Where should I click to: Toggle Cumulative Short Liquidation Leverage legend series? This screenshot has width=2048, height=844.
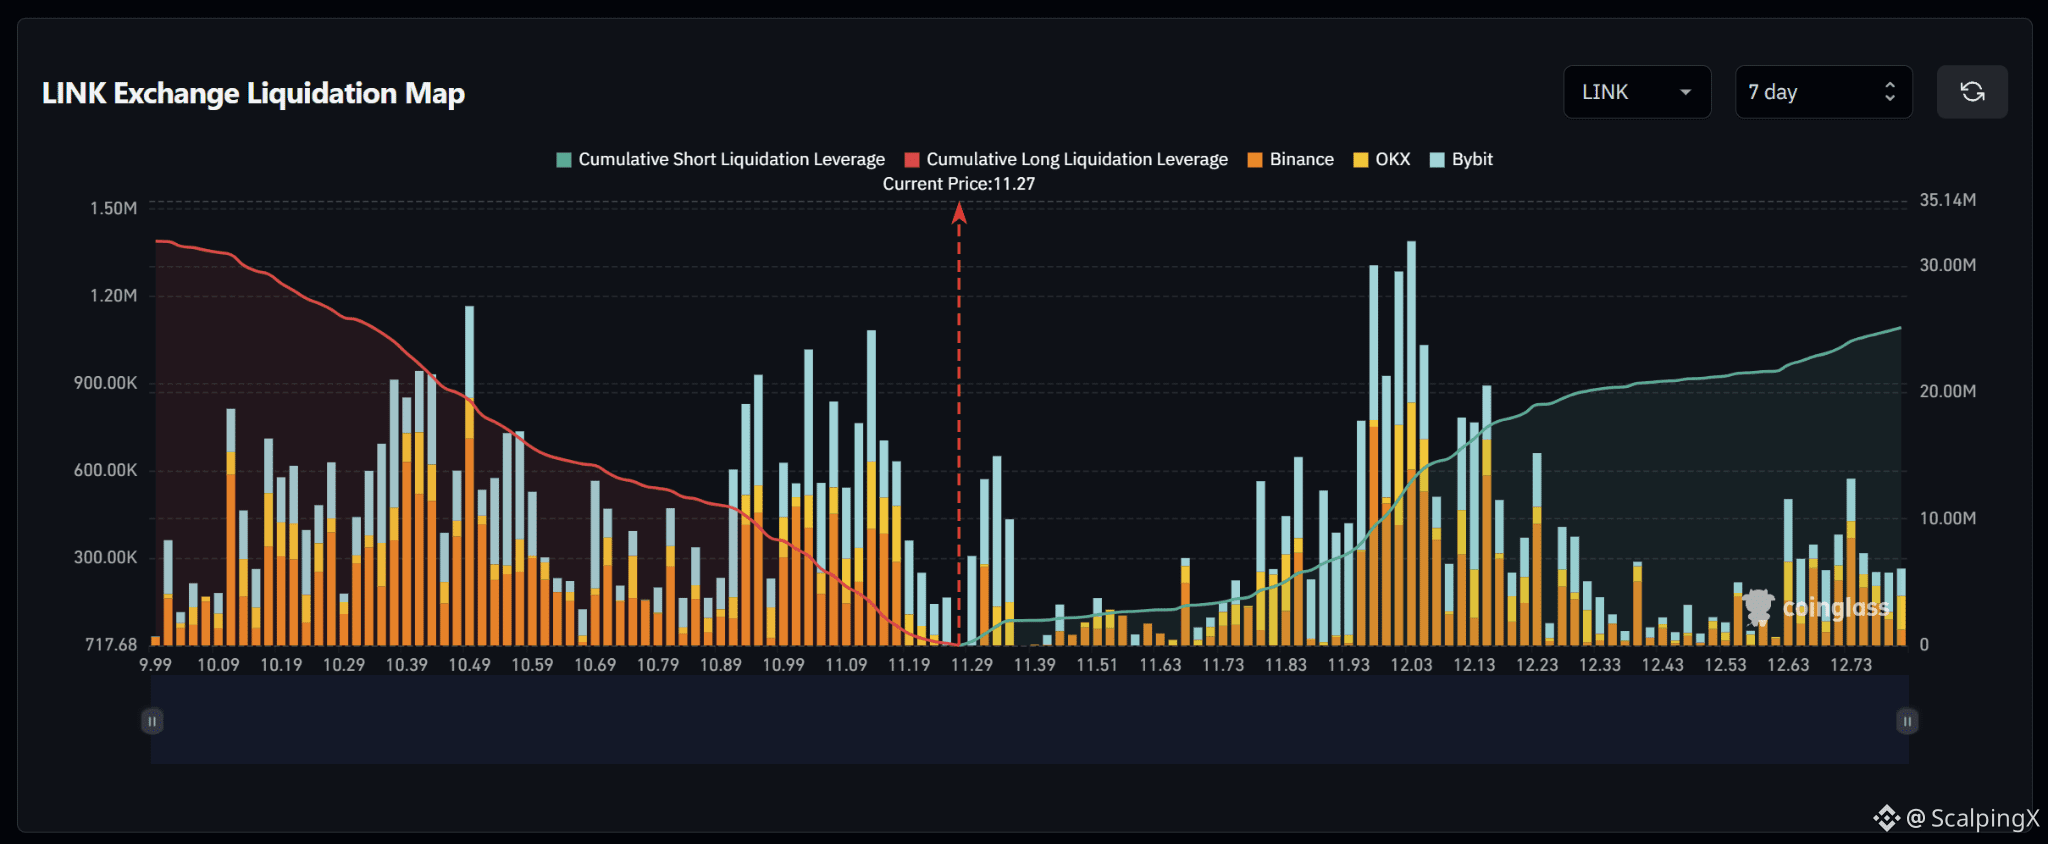[x=720, y=159]
